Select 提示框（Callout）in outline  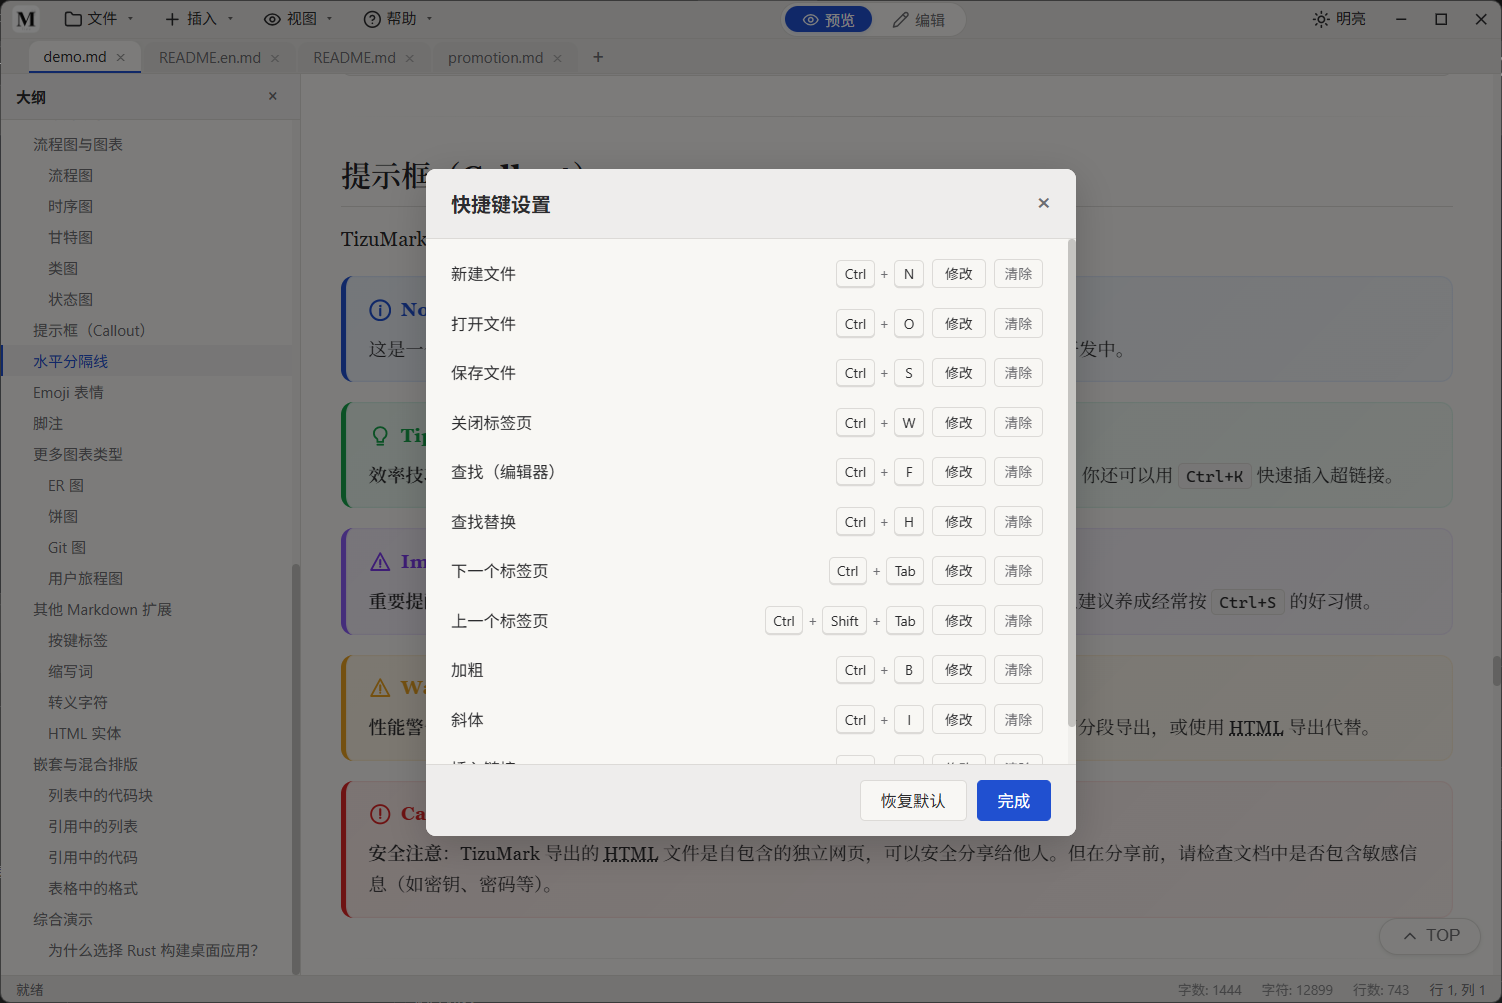[92, 330]
